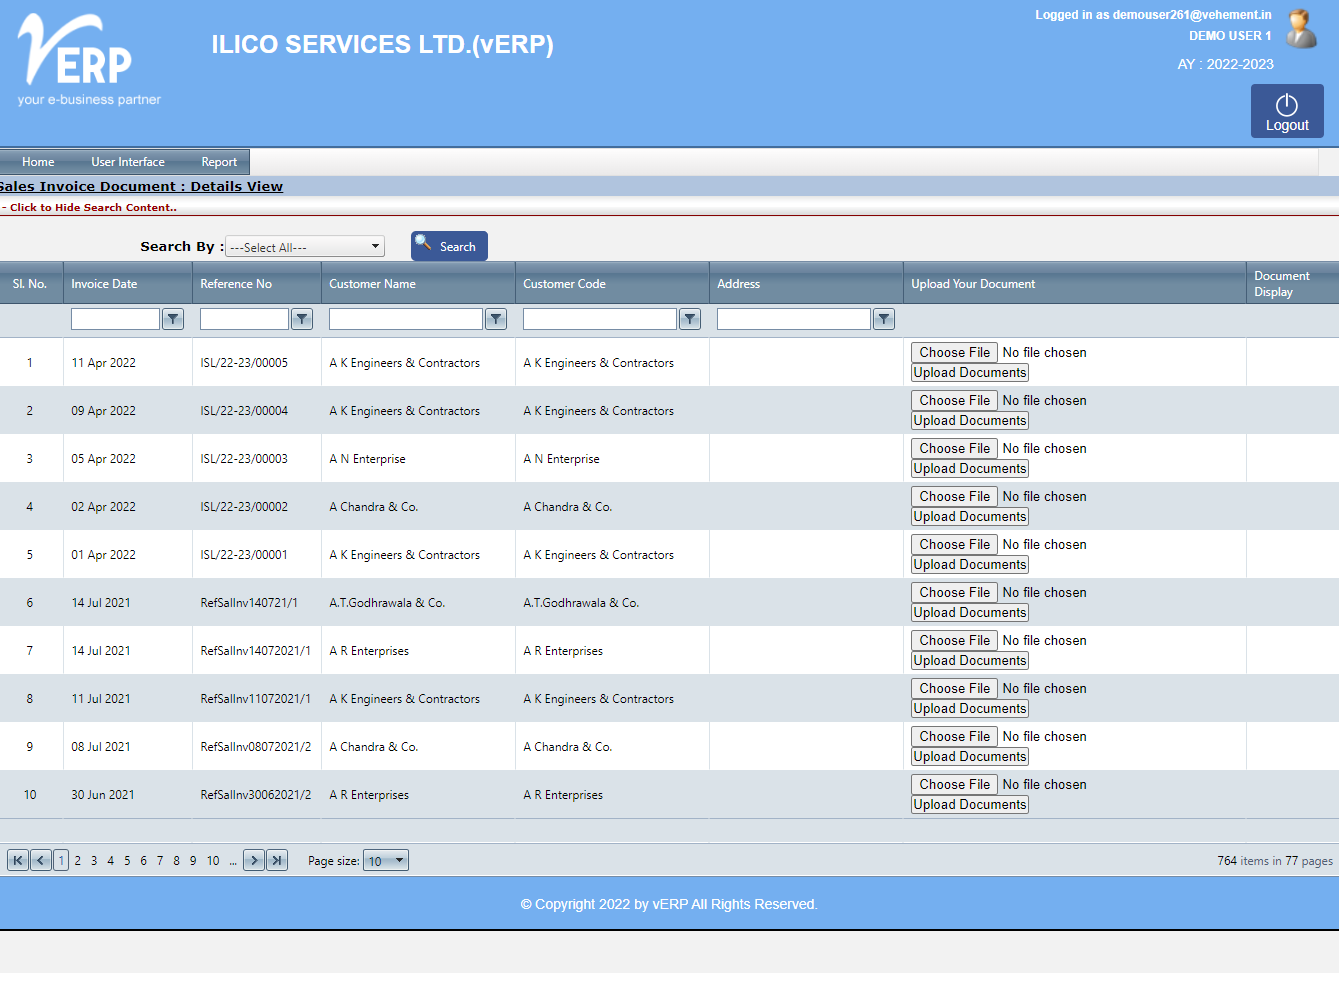Open Address filter icon
This screenshot has width=1339, height=1007.
[884, 319]
